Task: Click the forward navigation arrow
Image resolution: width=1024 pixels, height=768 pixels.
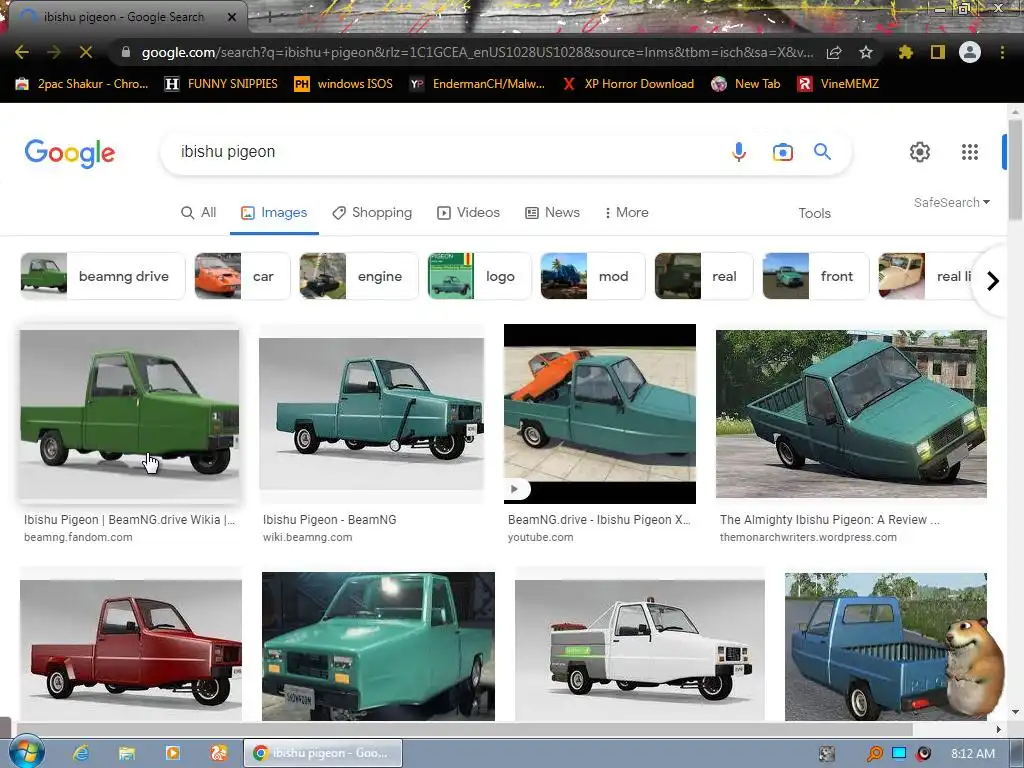Action: click(x=54, y=52)
